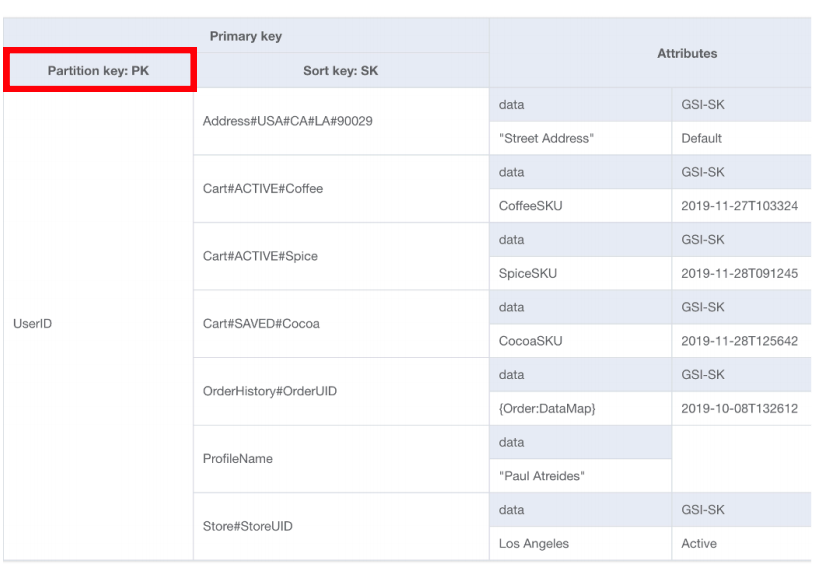Select the OrderHistory#OrderUID sort key cell
This screenshot has width=818, height=566.
270,391
